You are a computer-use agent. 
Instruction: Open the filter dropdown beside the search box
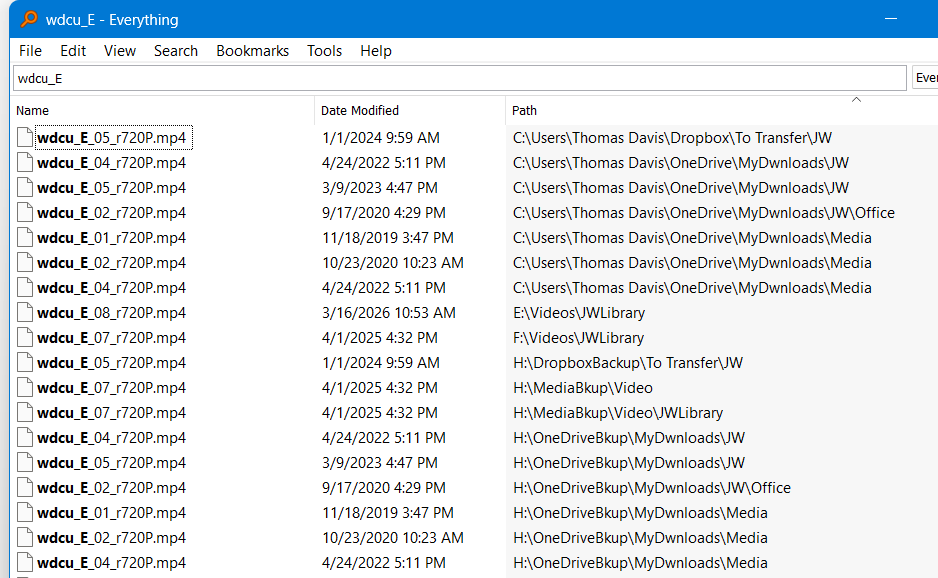click(x=924, y=78)
